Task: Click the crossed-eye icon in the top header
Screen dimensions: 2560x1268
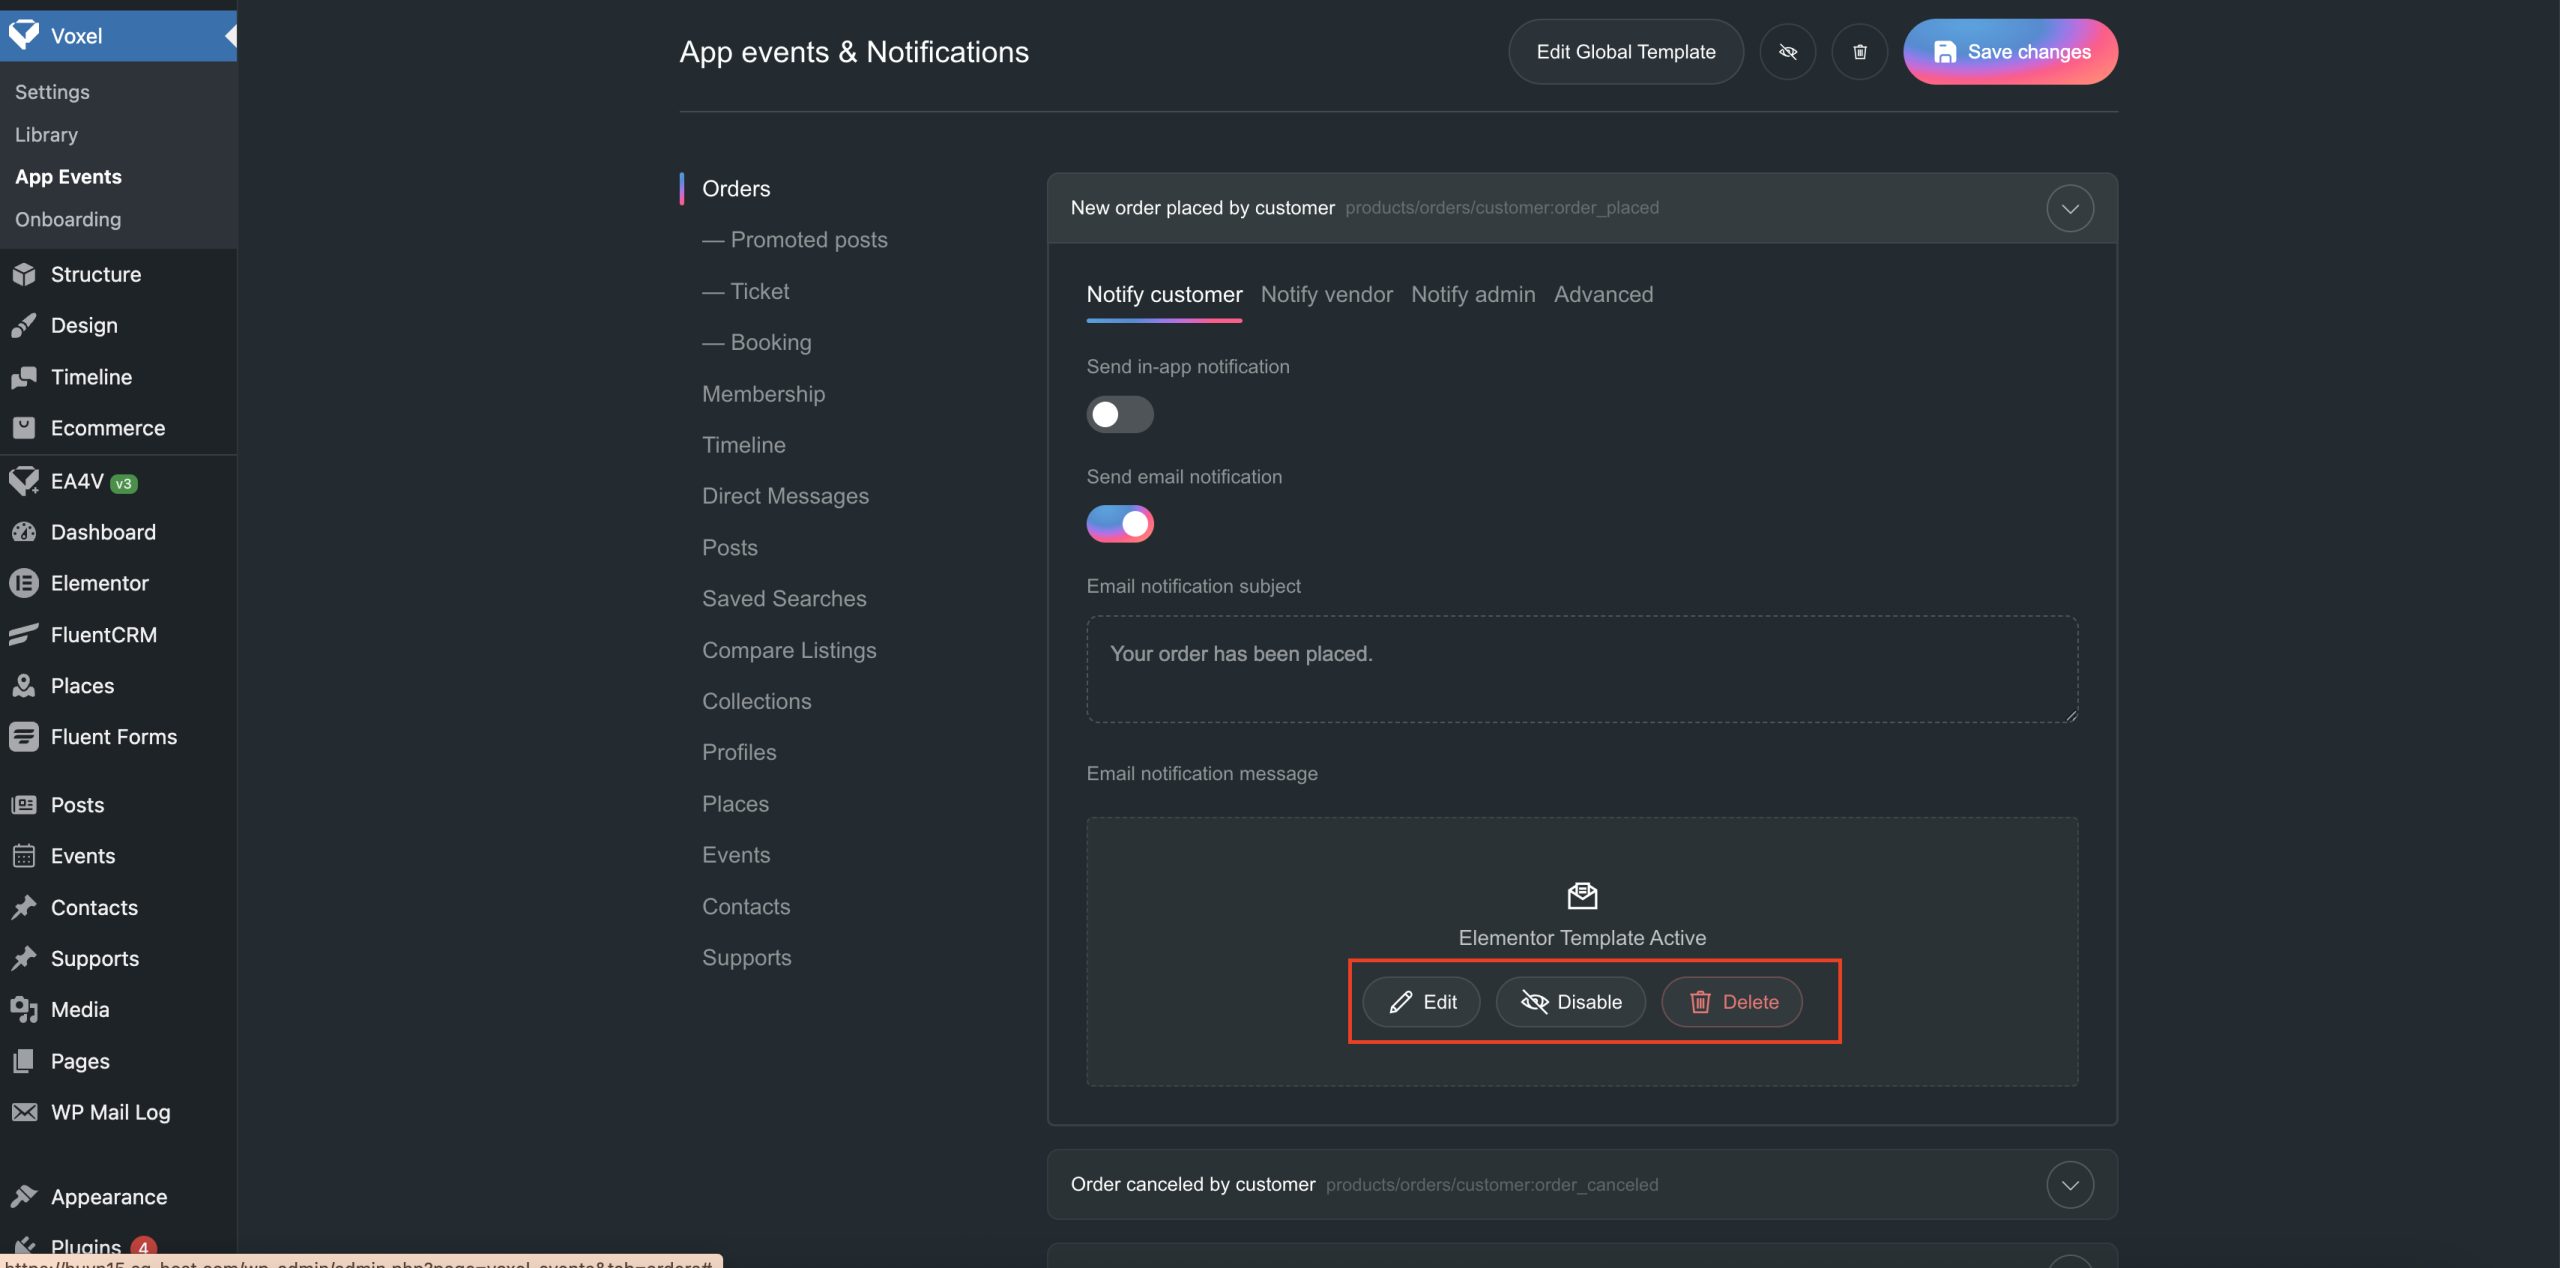Action: click(1787, 52)
